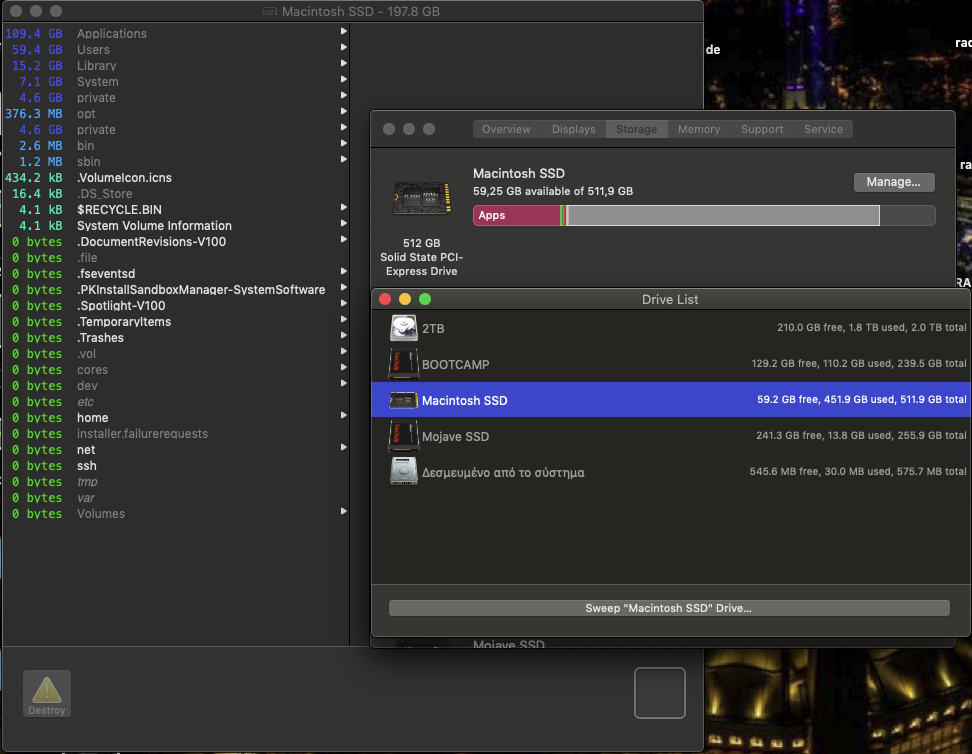The width and height of the screenshot is (972, 754).
Task: Click the Apps segment of storage bar
Action: [515, 215]
